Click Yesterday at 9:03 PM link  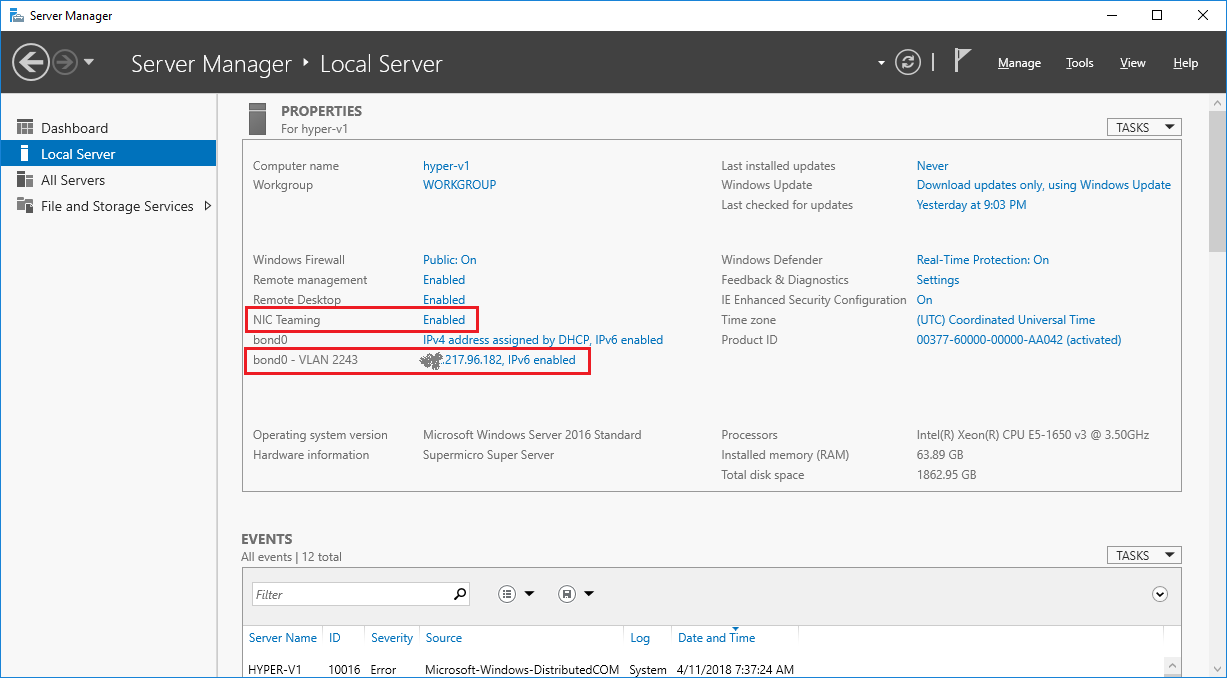point(971,205)
